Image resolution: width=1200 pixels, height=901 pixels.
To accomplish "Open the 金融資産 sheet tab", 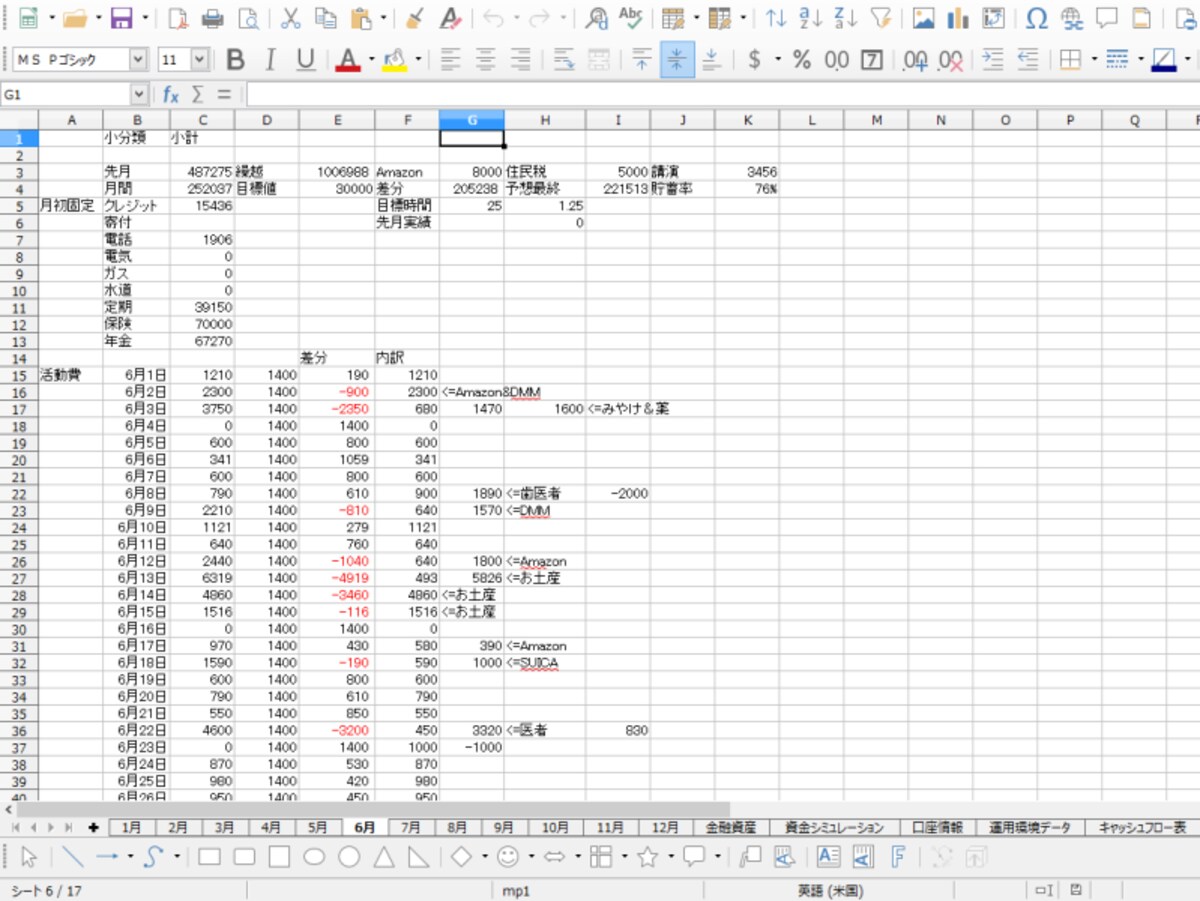I will (731, 827).
